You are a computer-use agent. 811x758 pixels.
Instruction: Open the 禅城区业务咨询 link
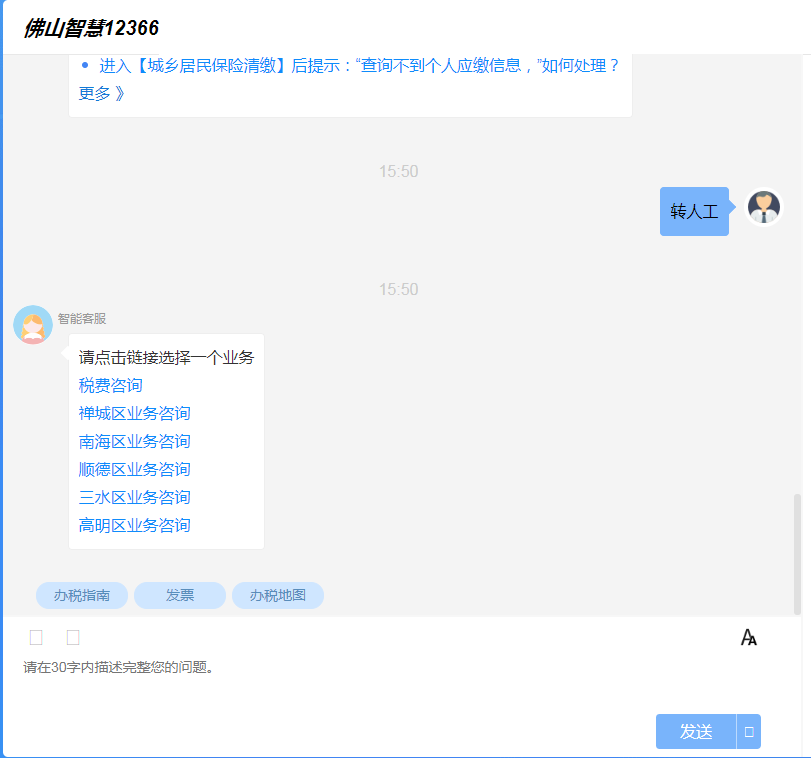[134, 413]
